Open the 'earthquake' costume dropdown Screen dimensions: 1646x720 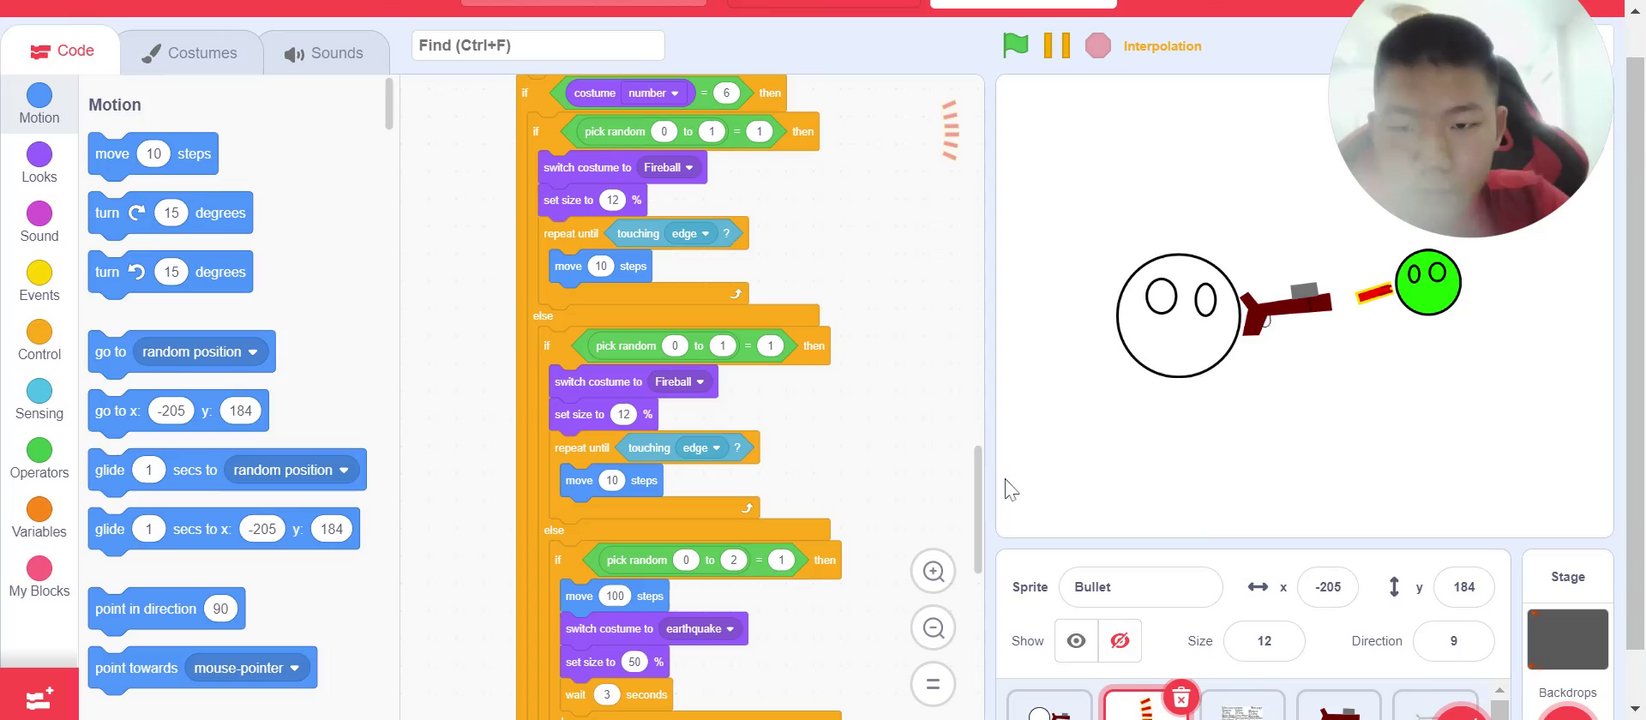click(700, 629)
